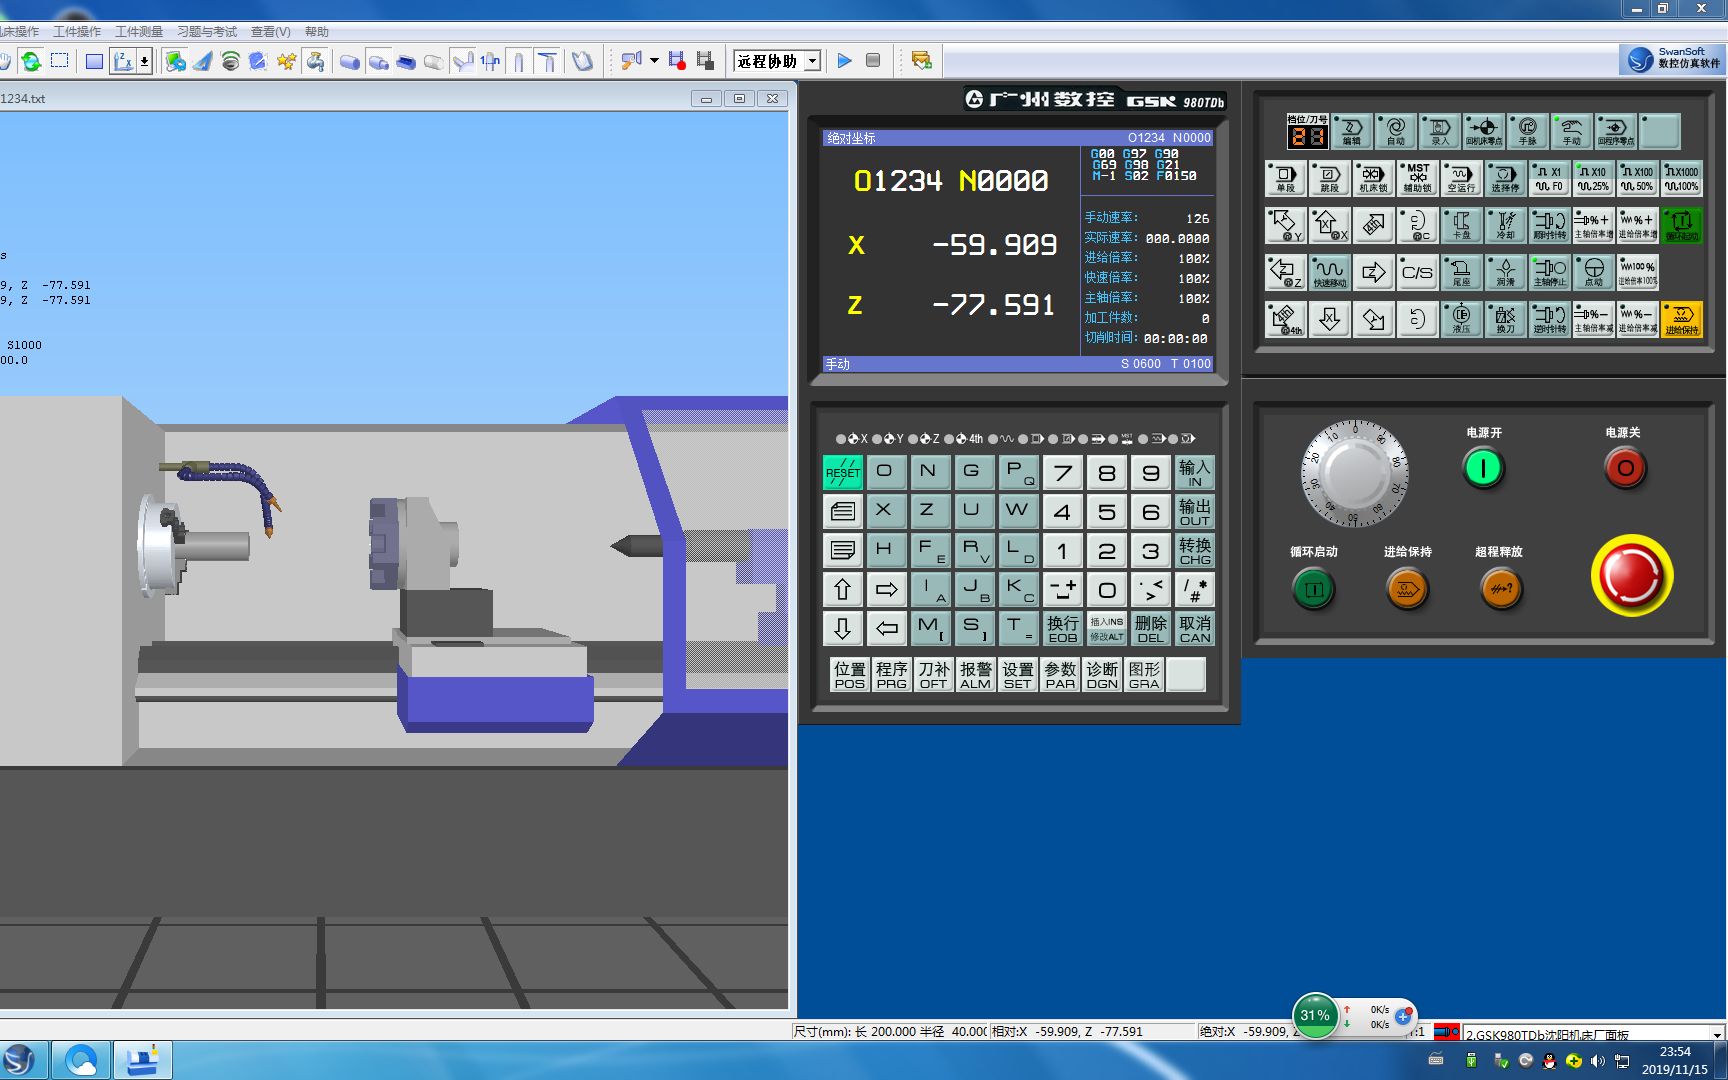The width and height of the screenshot is (1728, 1080).
Task: Toggle the 选择停 optional stop key
Action: pos(1505,178)
